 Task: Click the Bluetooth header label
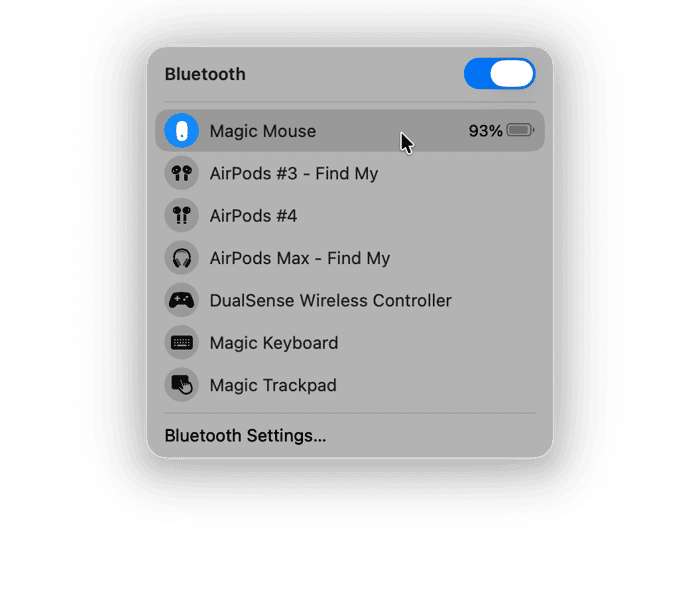click(x=205, y=74)
